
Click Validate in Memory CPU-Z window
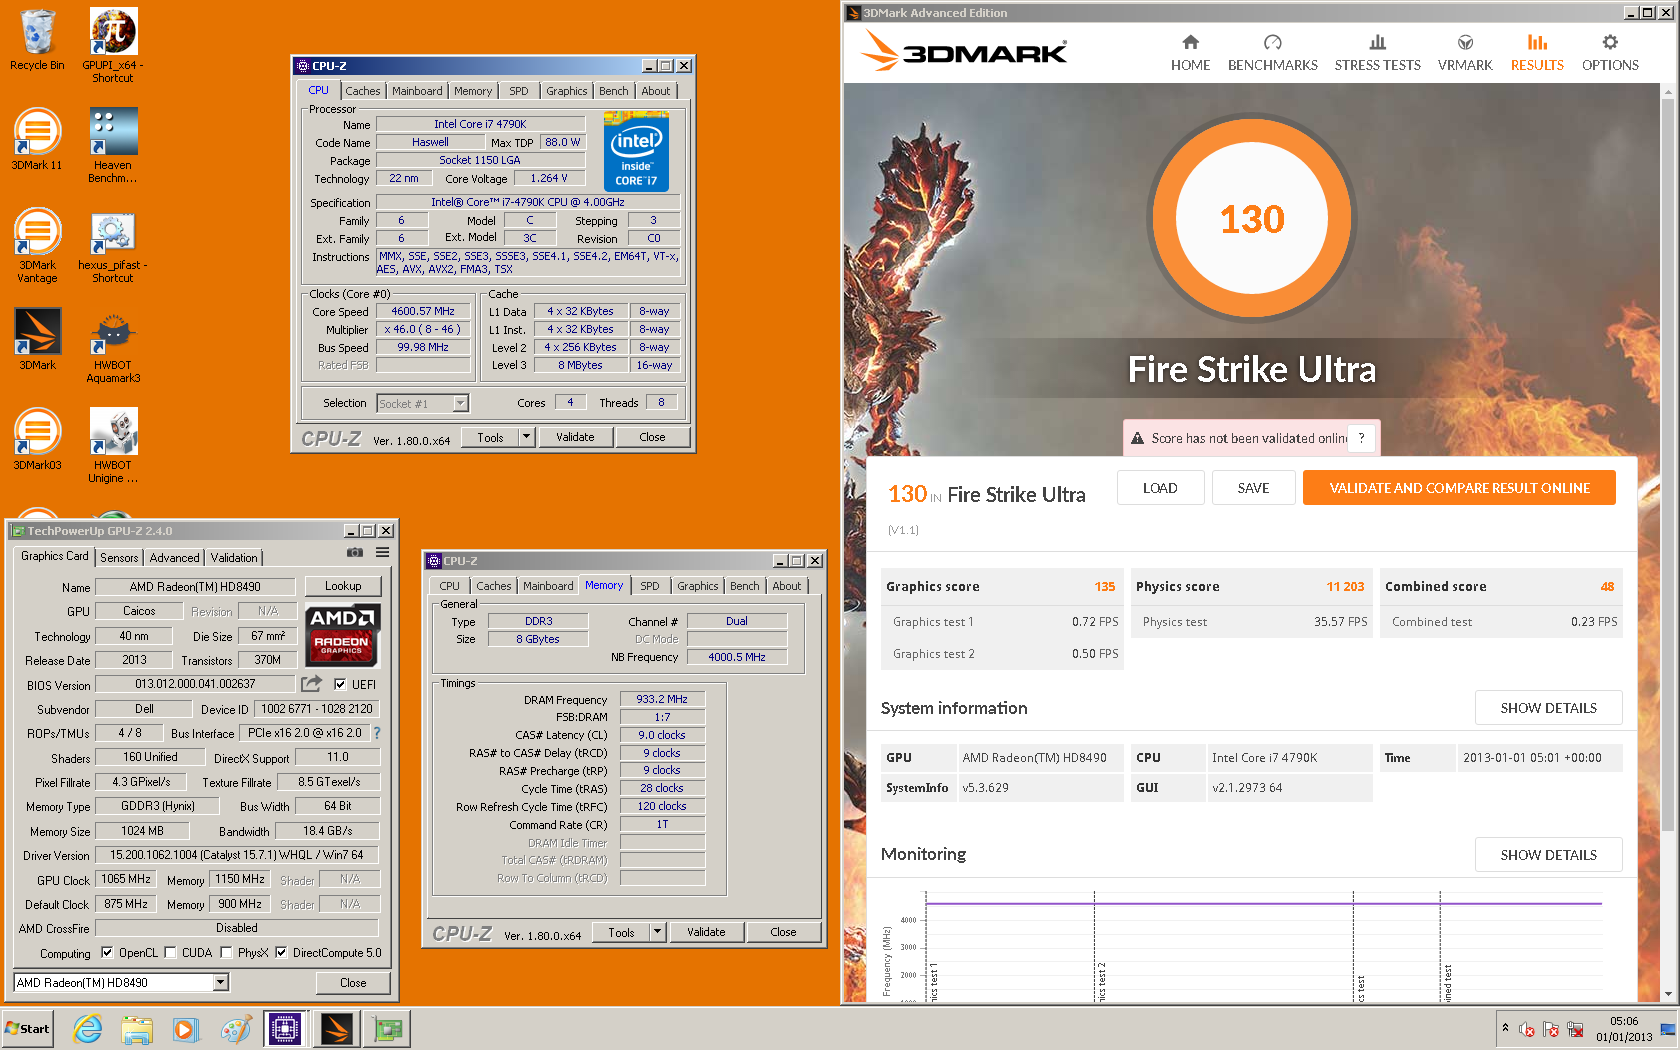point(706,932)
